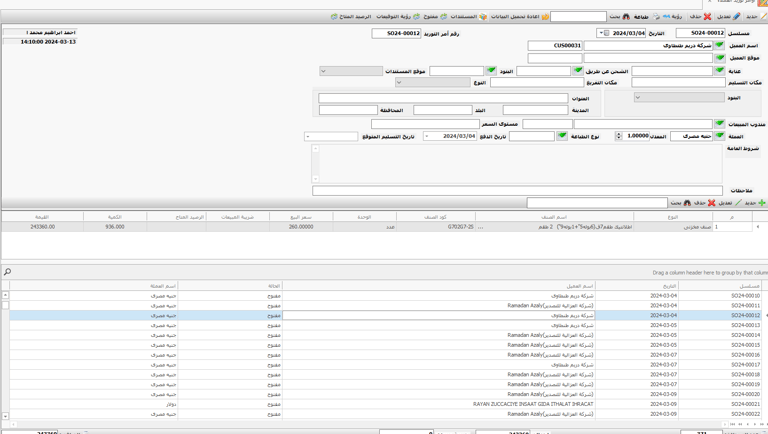Select order row SO24-00017

[385, 364]
